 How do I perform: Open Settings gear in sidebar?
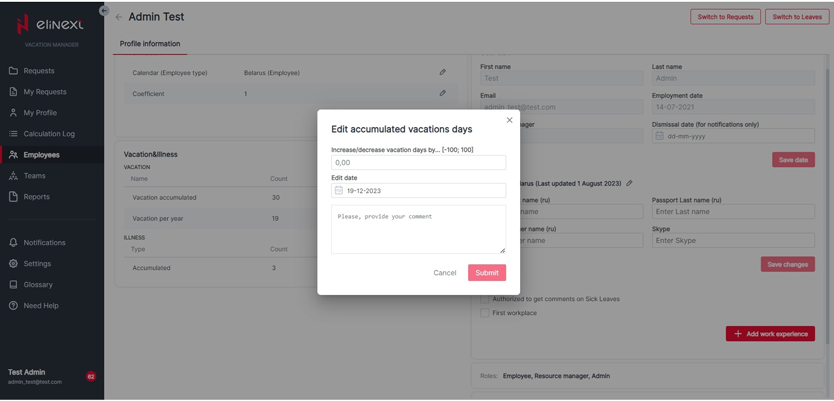(x=14, y=263)
